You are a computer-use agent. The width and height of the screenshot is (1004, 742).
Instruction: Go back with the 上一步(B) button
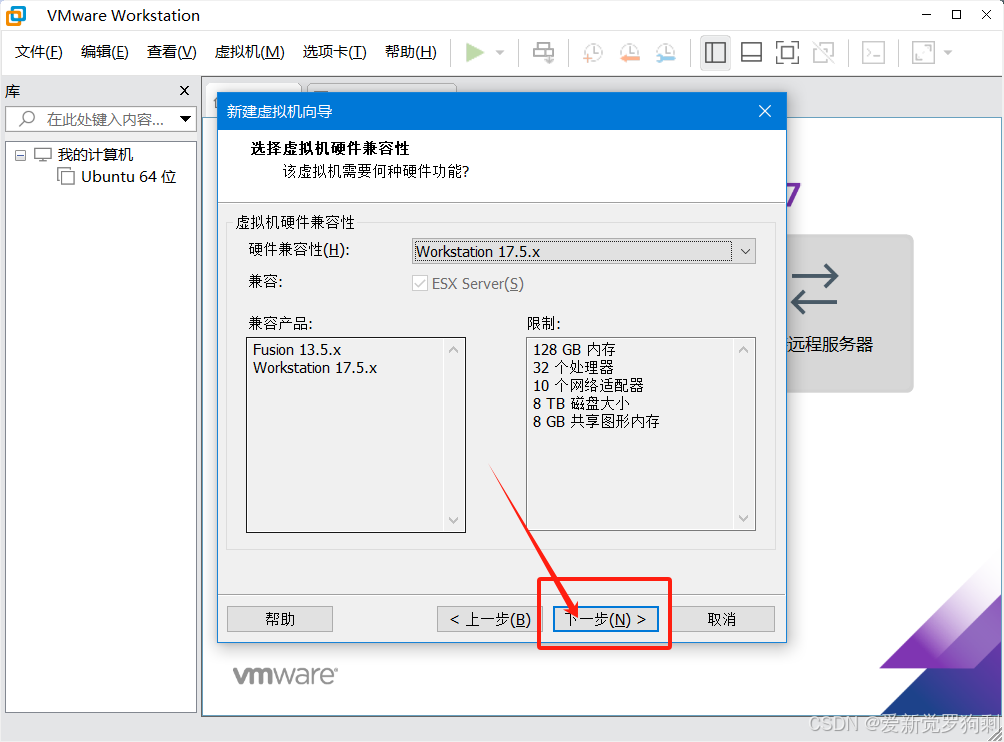[490, 619]
